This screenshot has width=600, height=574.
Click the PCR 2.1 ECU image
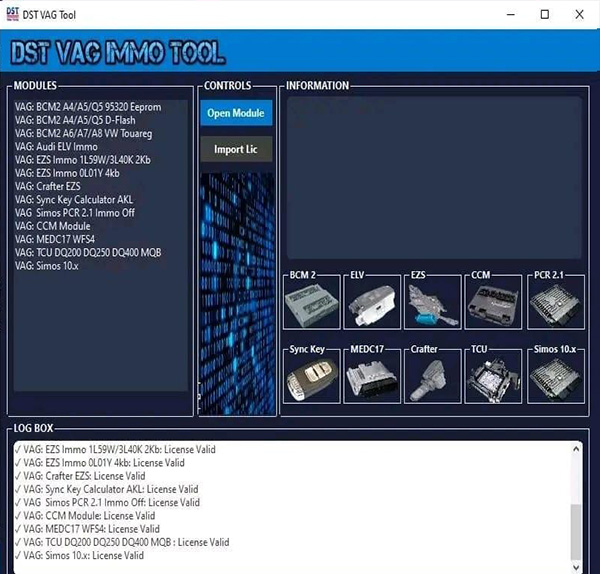tap(556, 305)
